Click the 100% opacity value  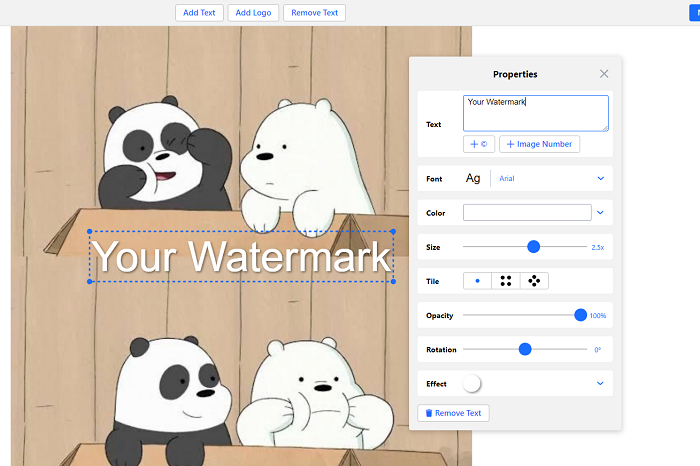[598, 316]
